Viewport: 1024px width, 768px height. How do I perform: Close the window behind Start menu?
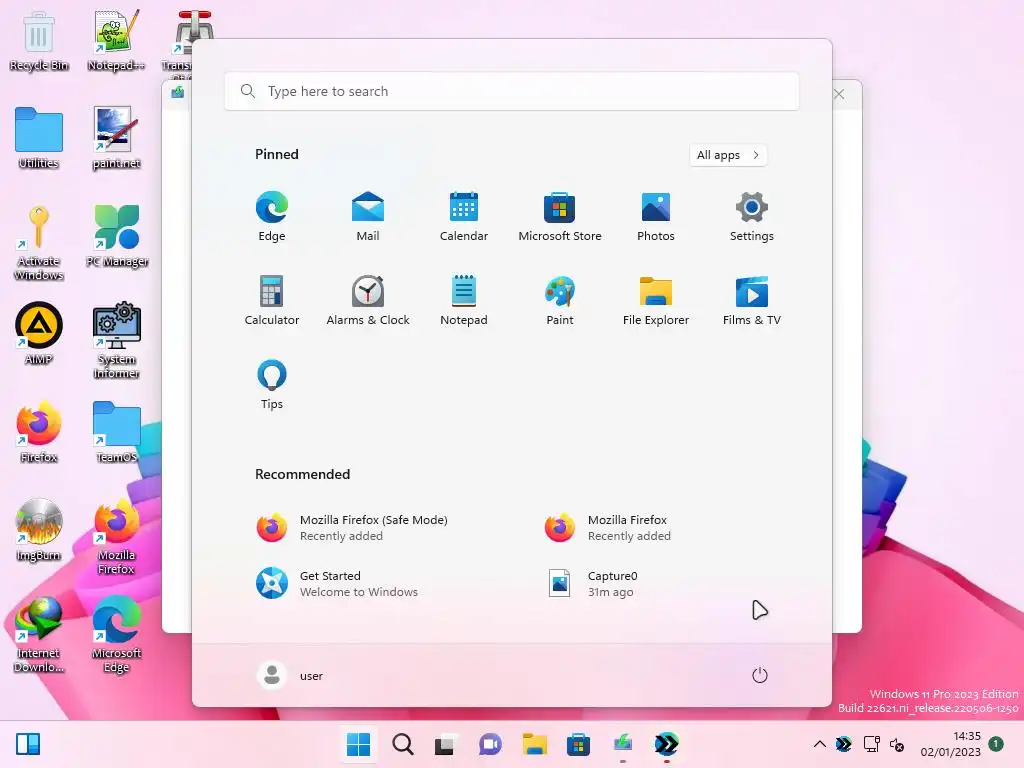click(839, 94)
